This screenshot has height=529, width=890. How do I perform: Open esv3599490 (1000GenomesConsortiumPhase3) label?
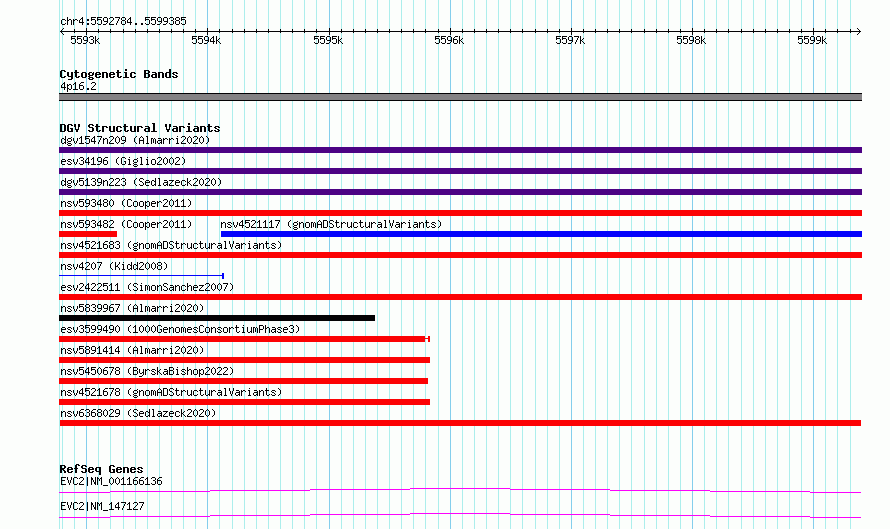click(180, 329)
